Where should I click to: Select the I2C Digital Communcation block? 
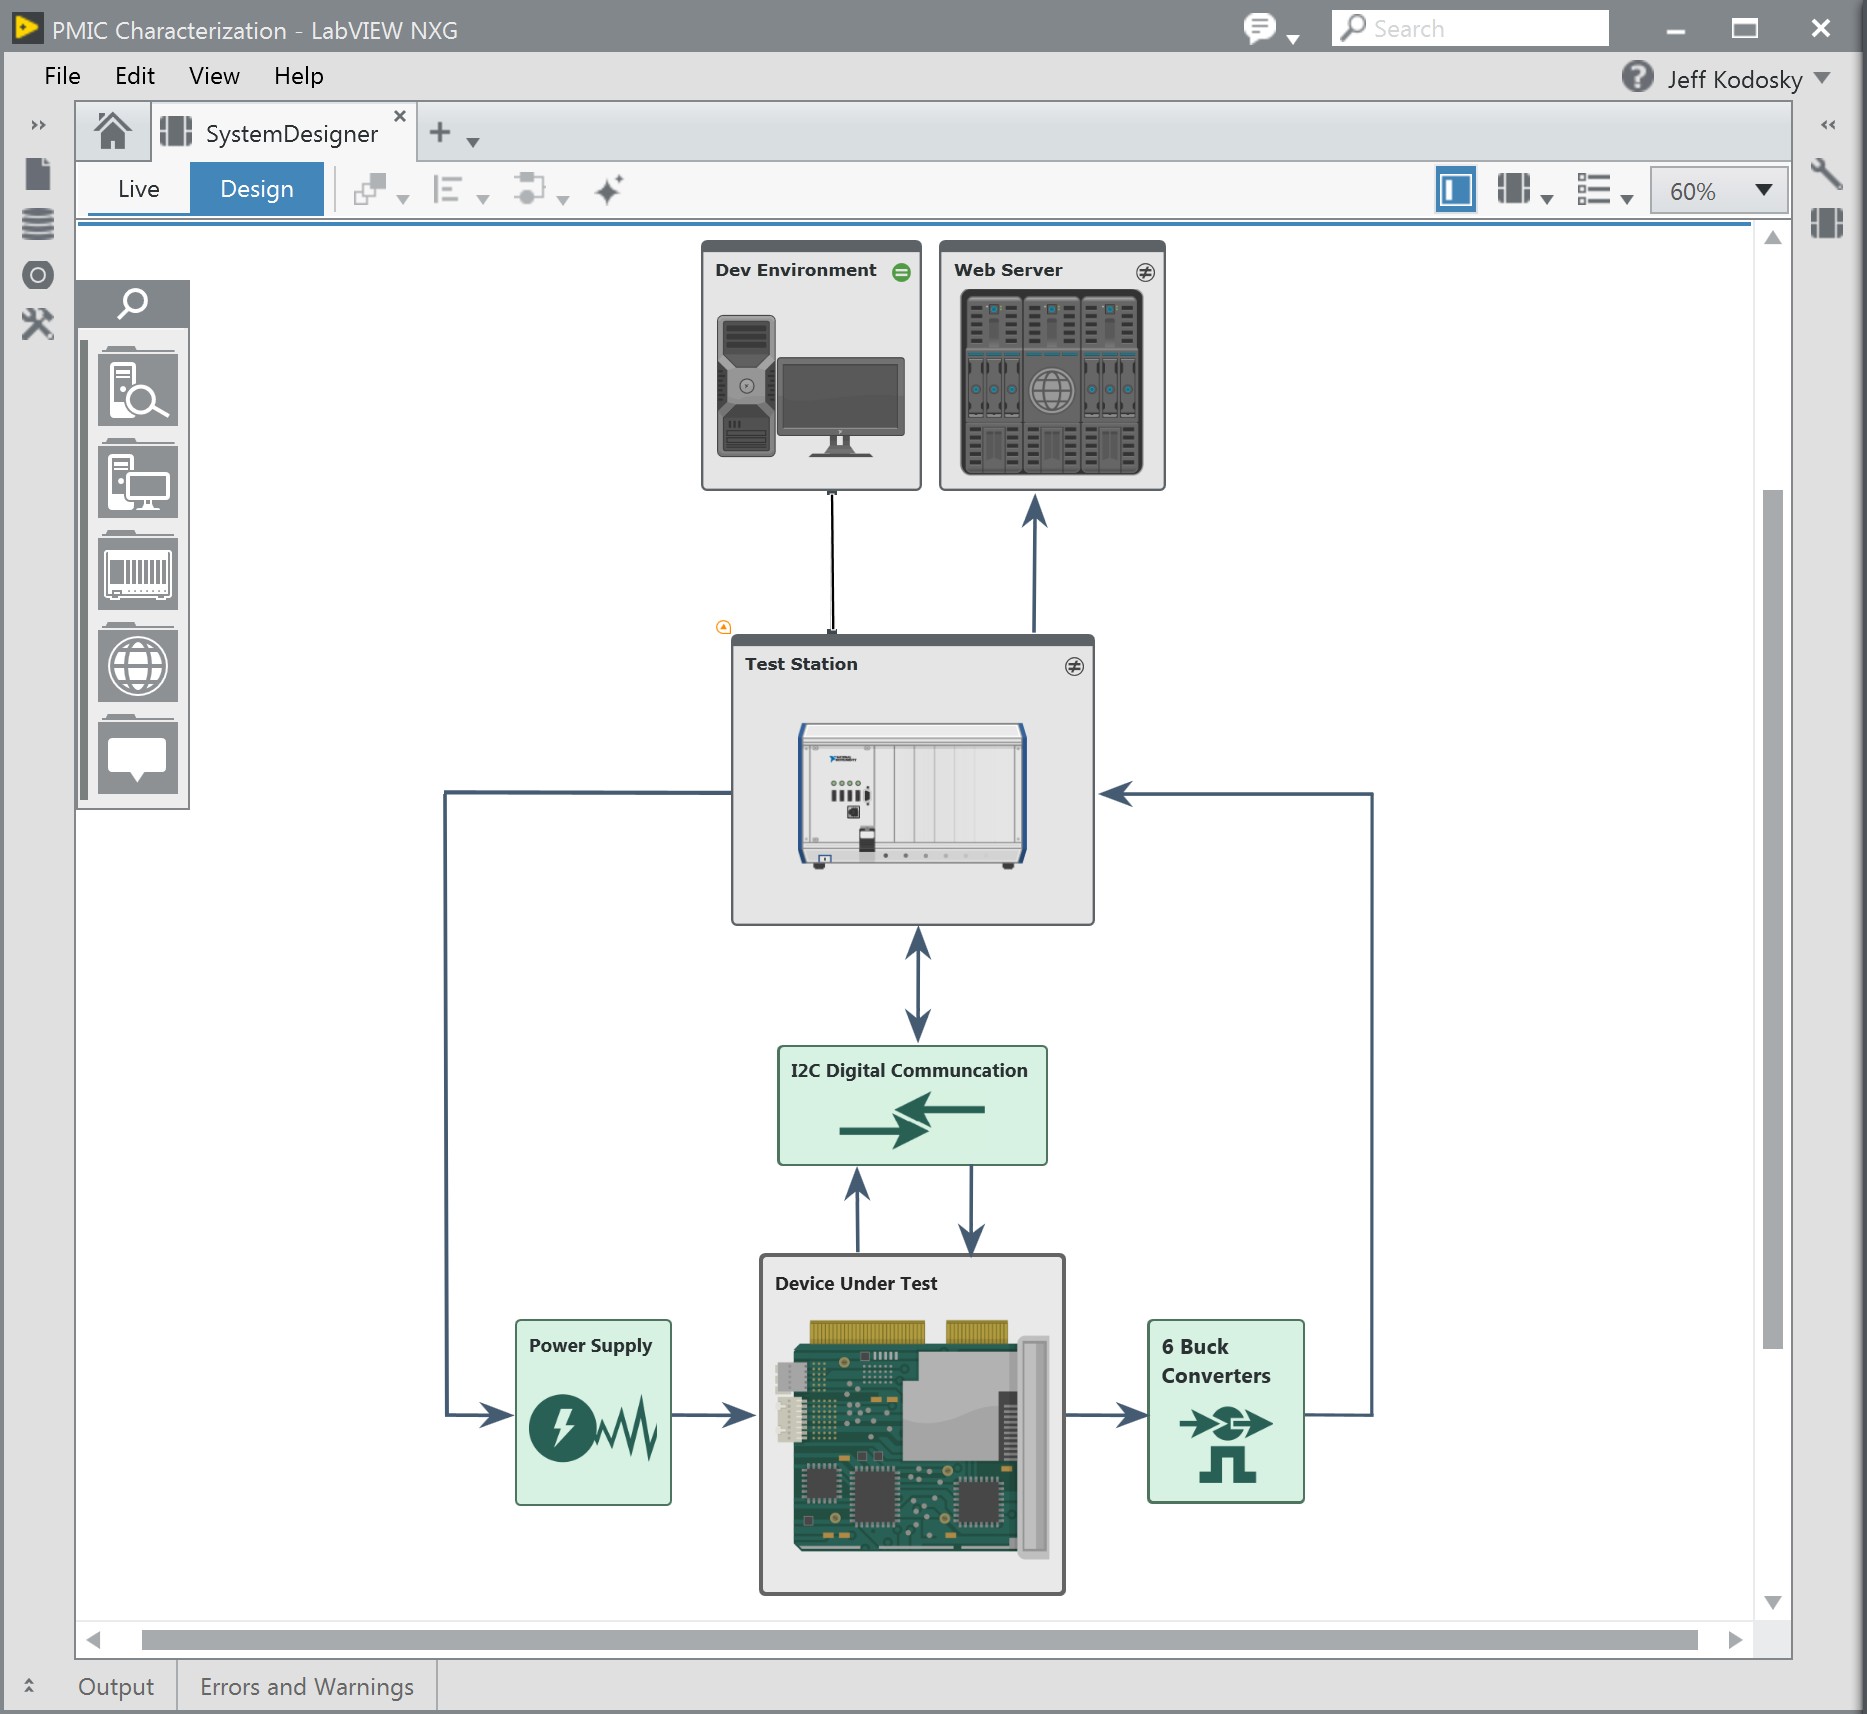912,1105
